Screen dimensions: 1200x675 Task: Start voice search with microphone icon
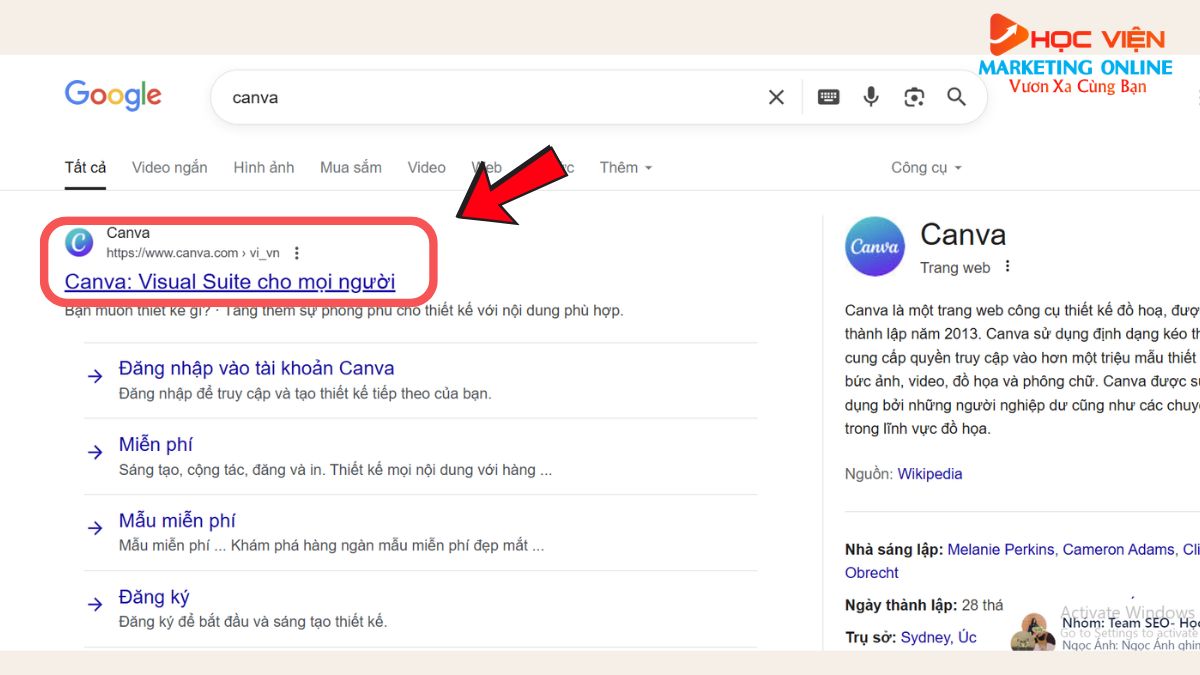[871, 97]
